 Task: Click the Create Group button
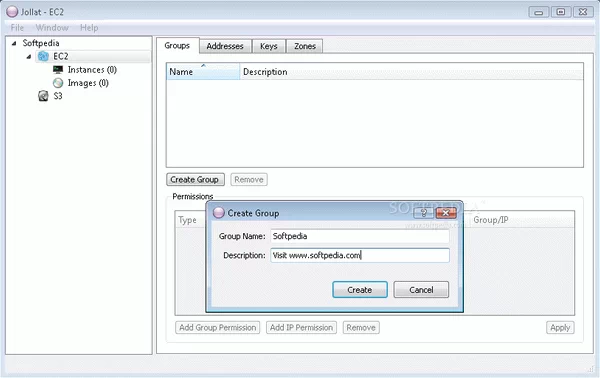point(195,179)
